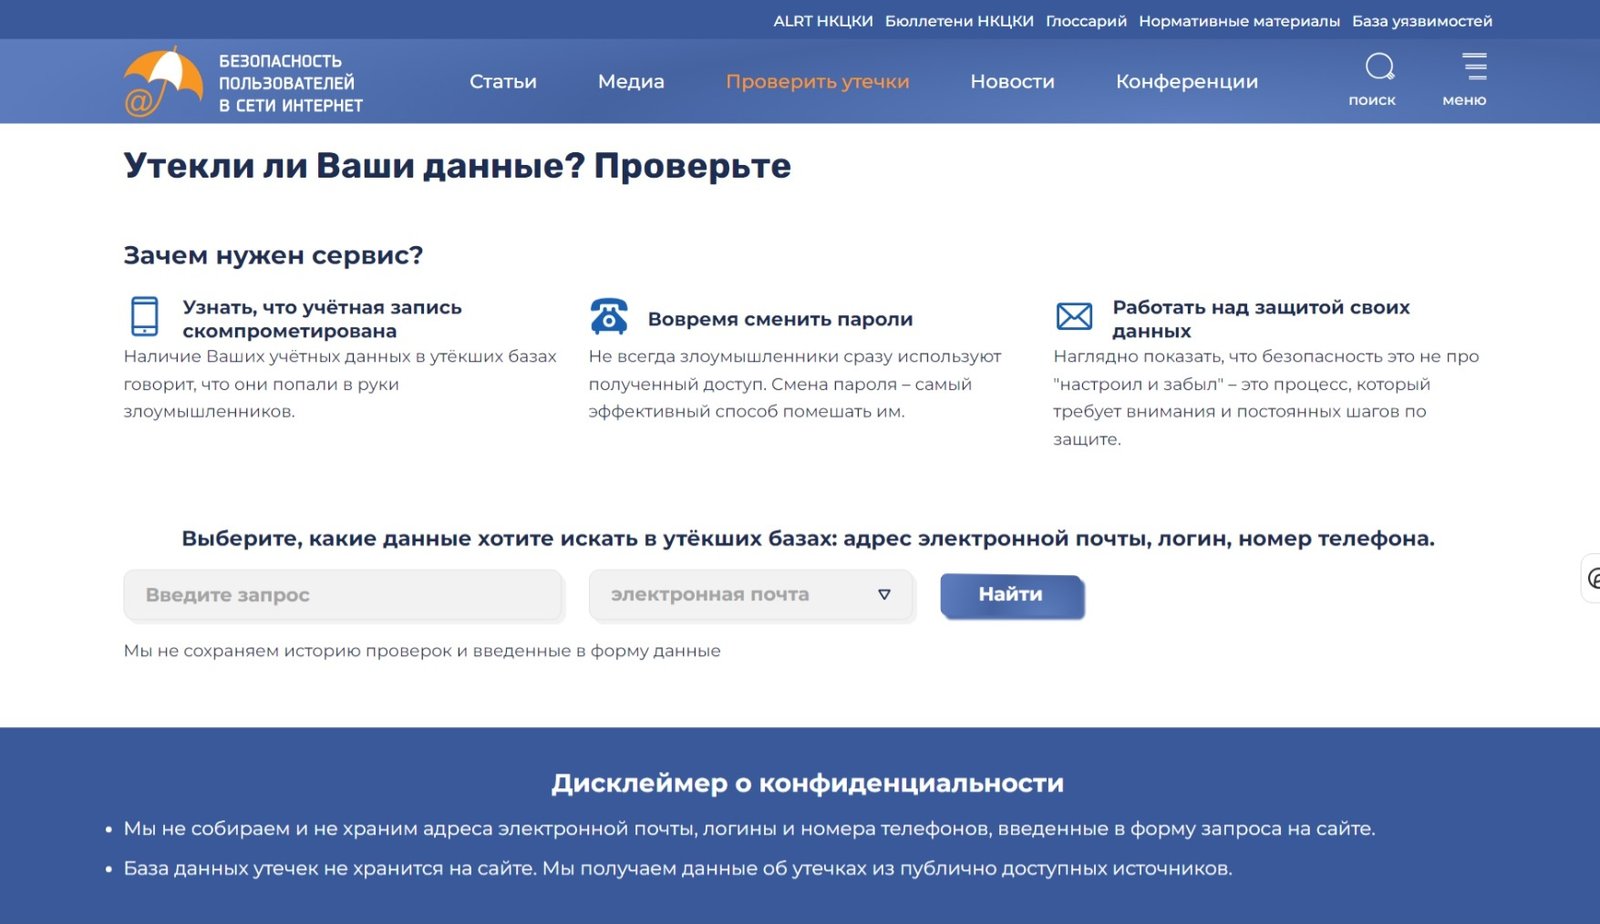Click note Мы не сохраняем историю проверок
Viewport: 1600px width, 924px height.
[x=422, y=651]
